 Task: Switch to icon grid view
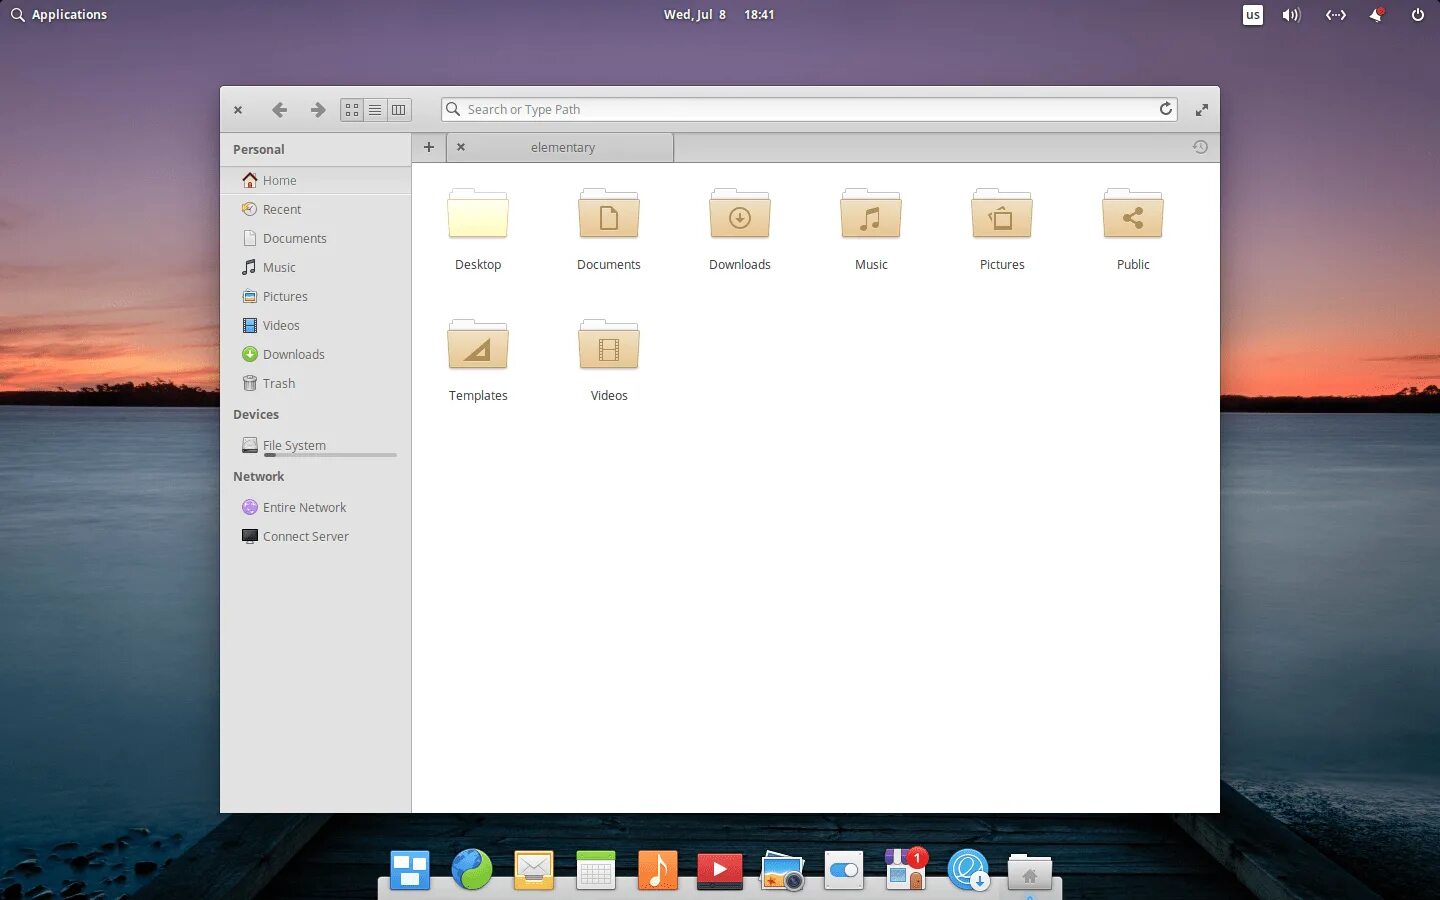tap(352, 110)
